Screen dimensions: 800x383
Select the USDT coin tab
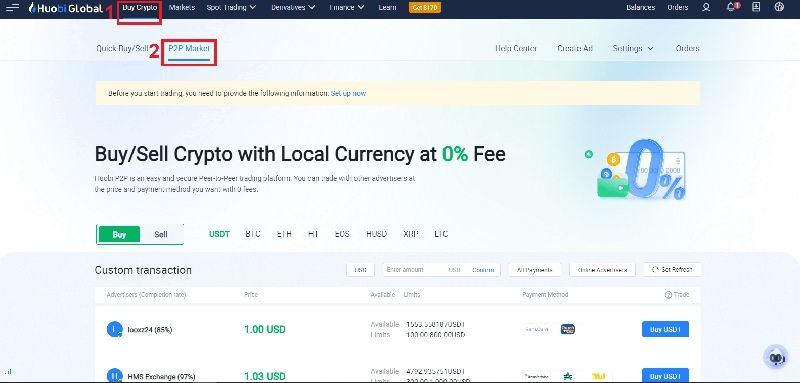219,234
